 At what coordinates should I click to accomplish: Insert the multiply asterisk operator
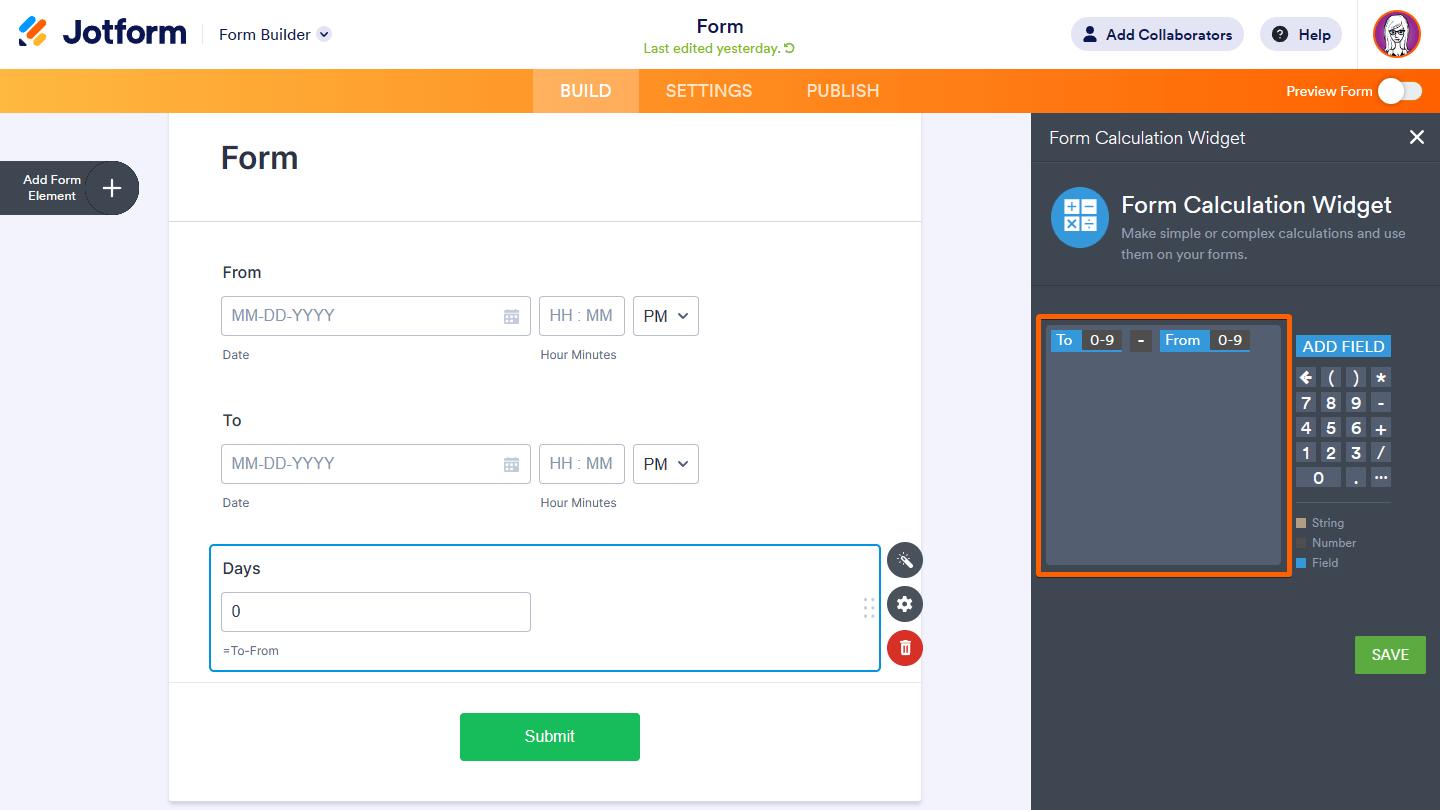pos(1381,378)
